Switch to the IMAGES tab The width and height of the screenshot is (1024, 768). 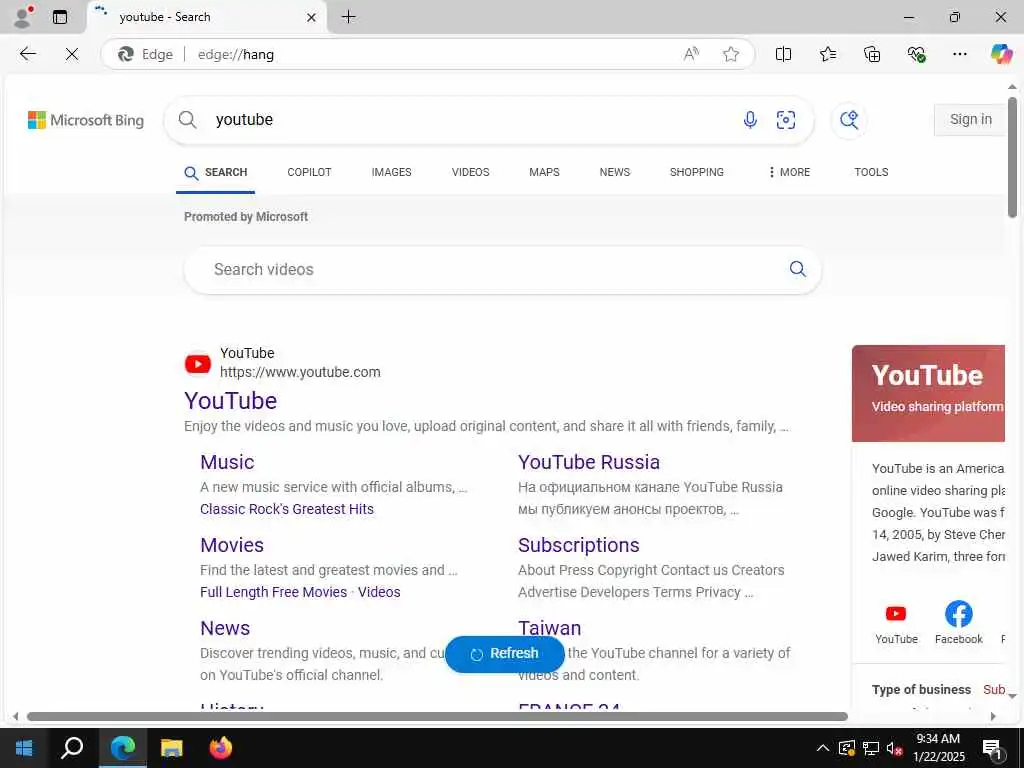pos(391,172)
